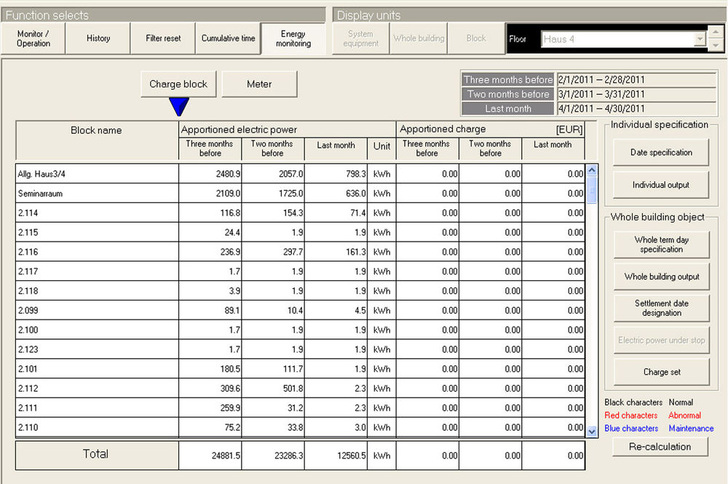Screen dimensions: 728x484
Task: Open Whole term day specification
Action: tap(660, 244)
